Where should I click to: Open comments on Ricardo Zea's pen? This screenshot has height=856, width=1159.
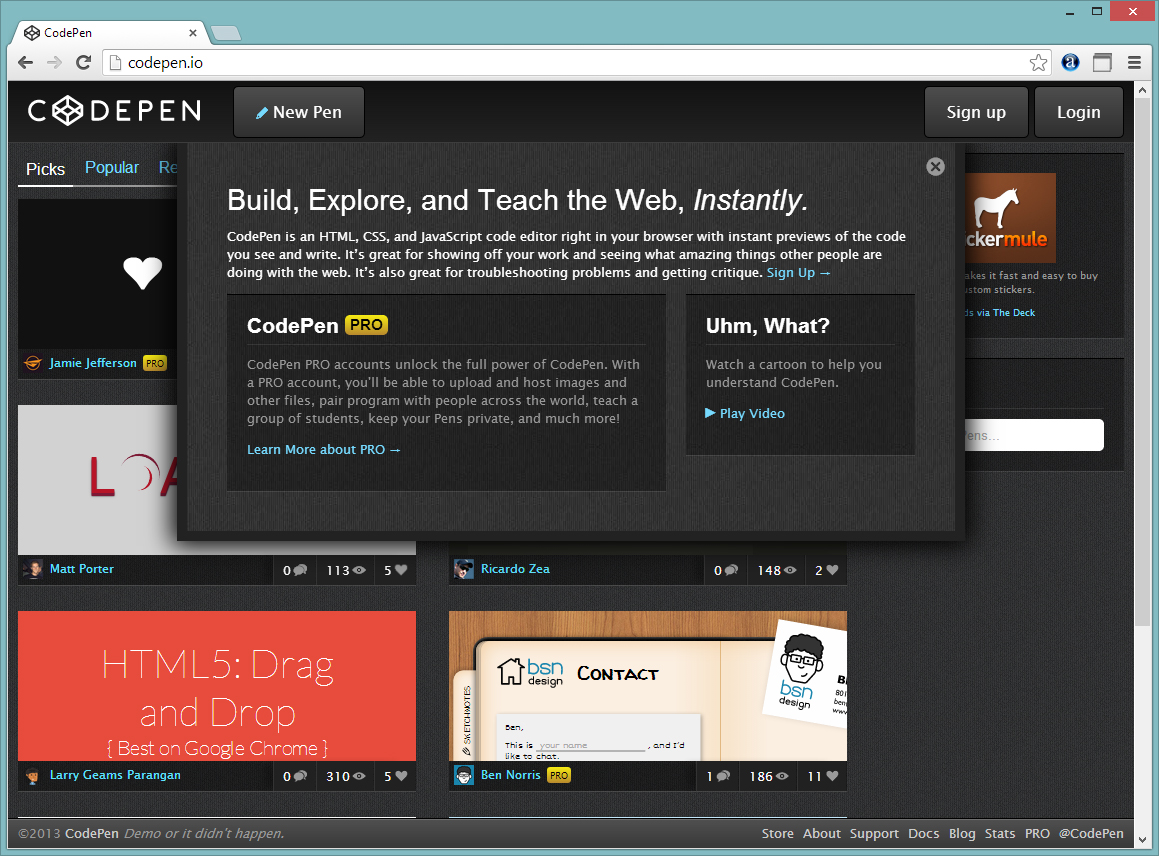(726, 570)
